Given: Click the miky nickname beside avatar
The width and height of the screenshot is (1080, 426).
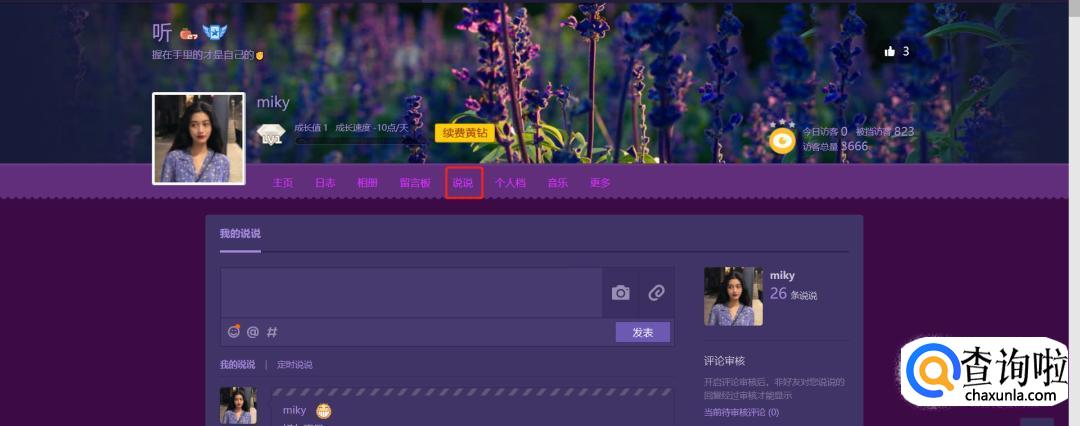Looking at the screenshot, I should [x=273, y=103].
